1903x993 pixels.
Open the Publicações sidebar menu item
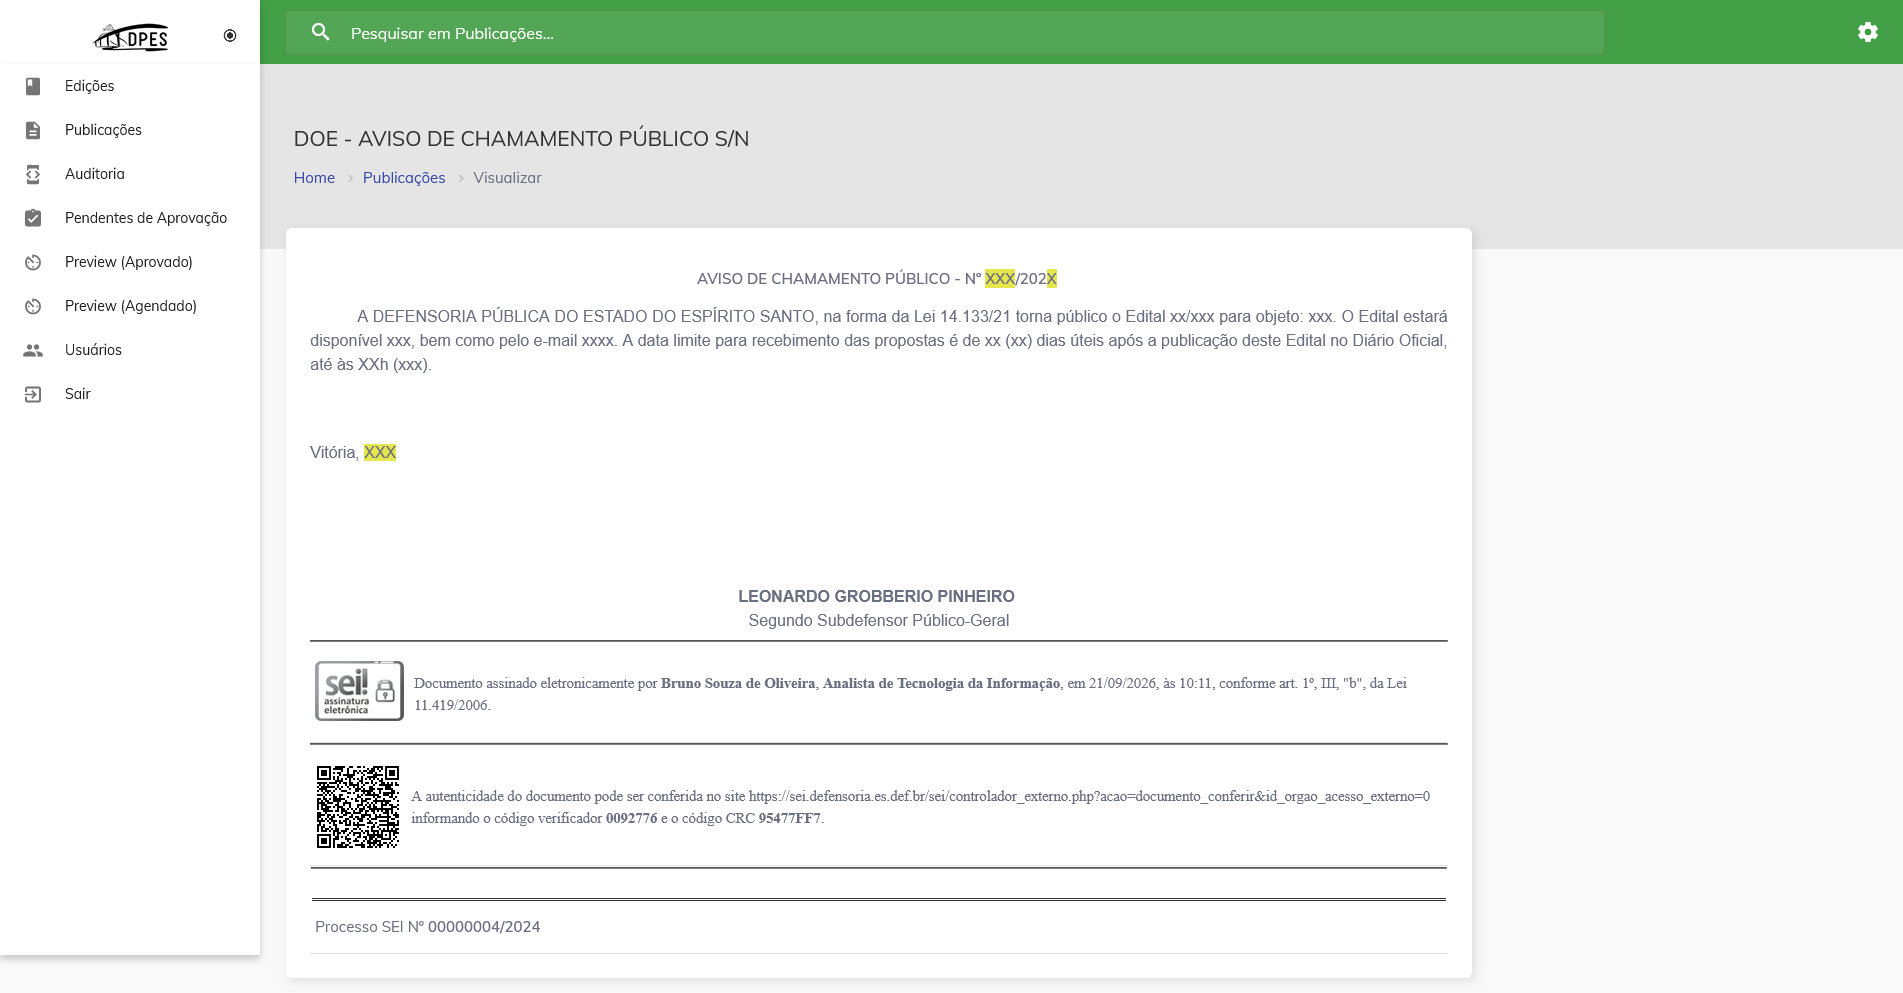pos(130,130)
